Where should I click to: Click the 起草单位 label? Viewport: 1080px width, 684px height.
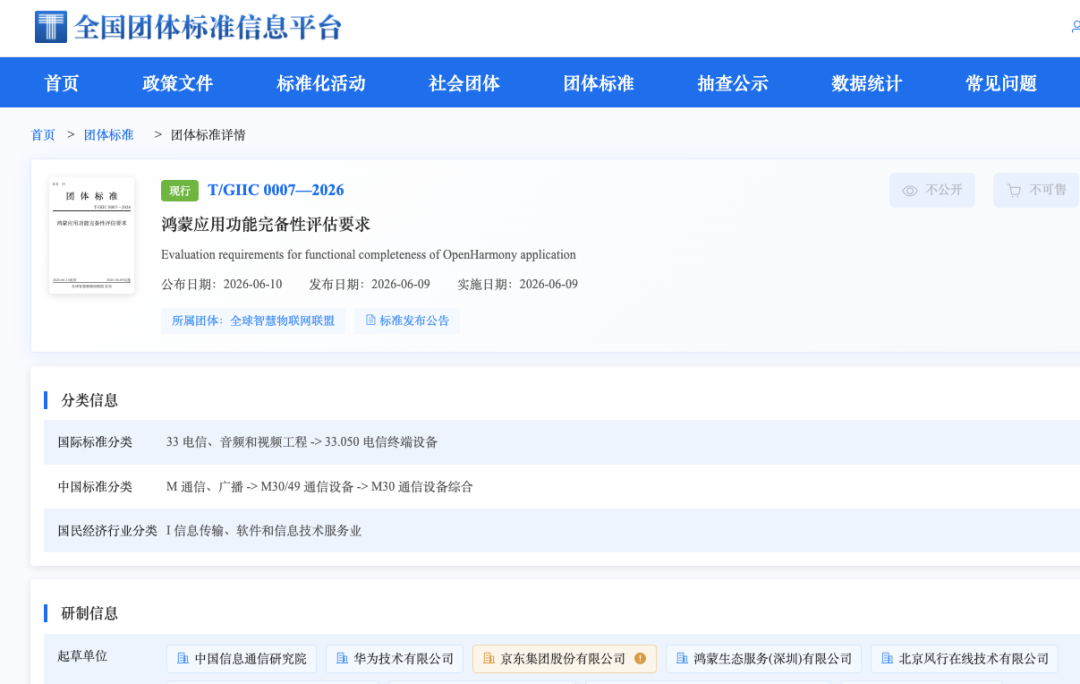(83, 656)
